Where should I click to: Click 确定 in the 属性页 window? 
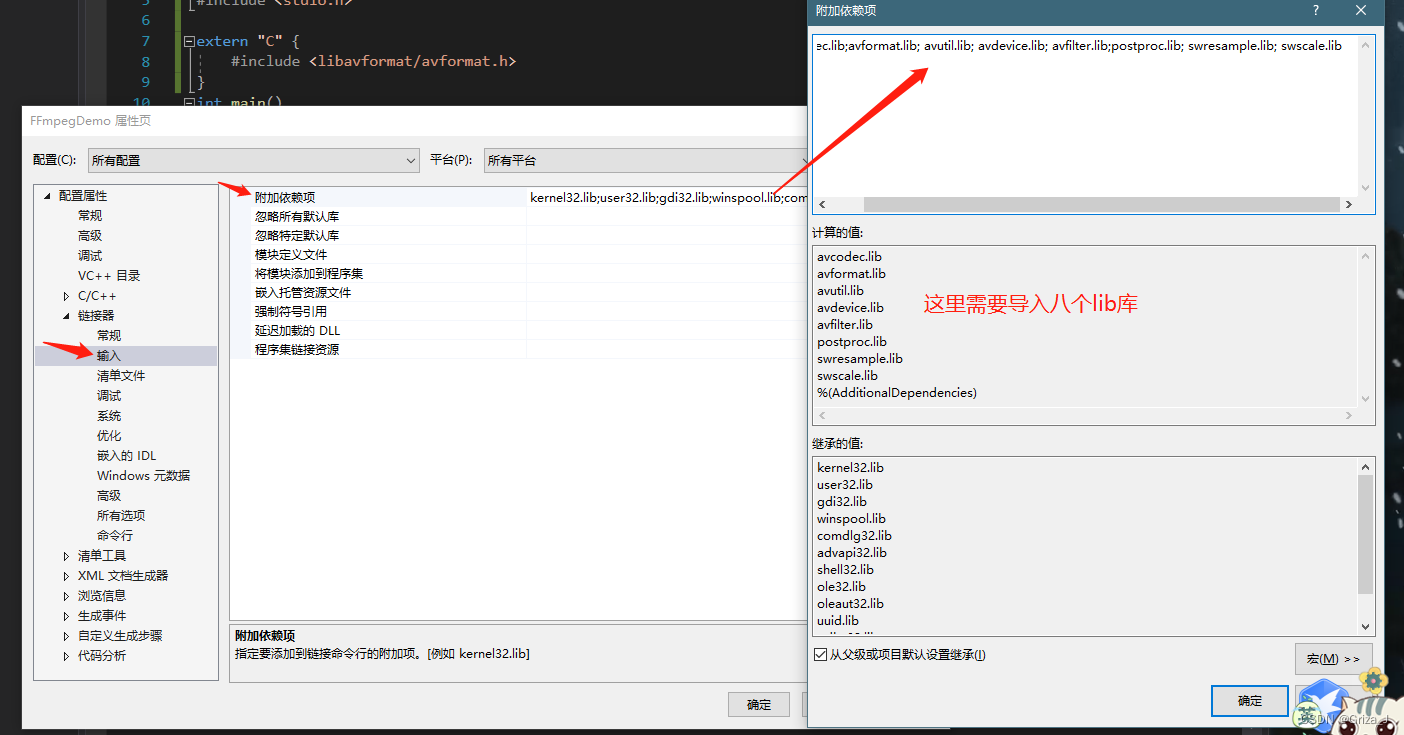(x=759, y=704)
